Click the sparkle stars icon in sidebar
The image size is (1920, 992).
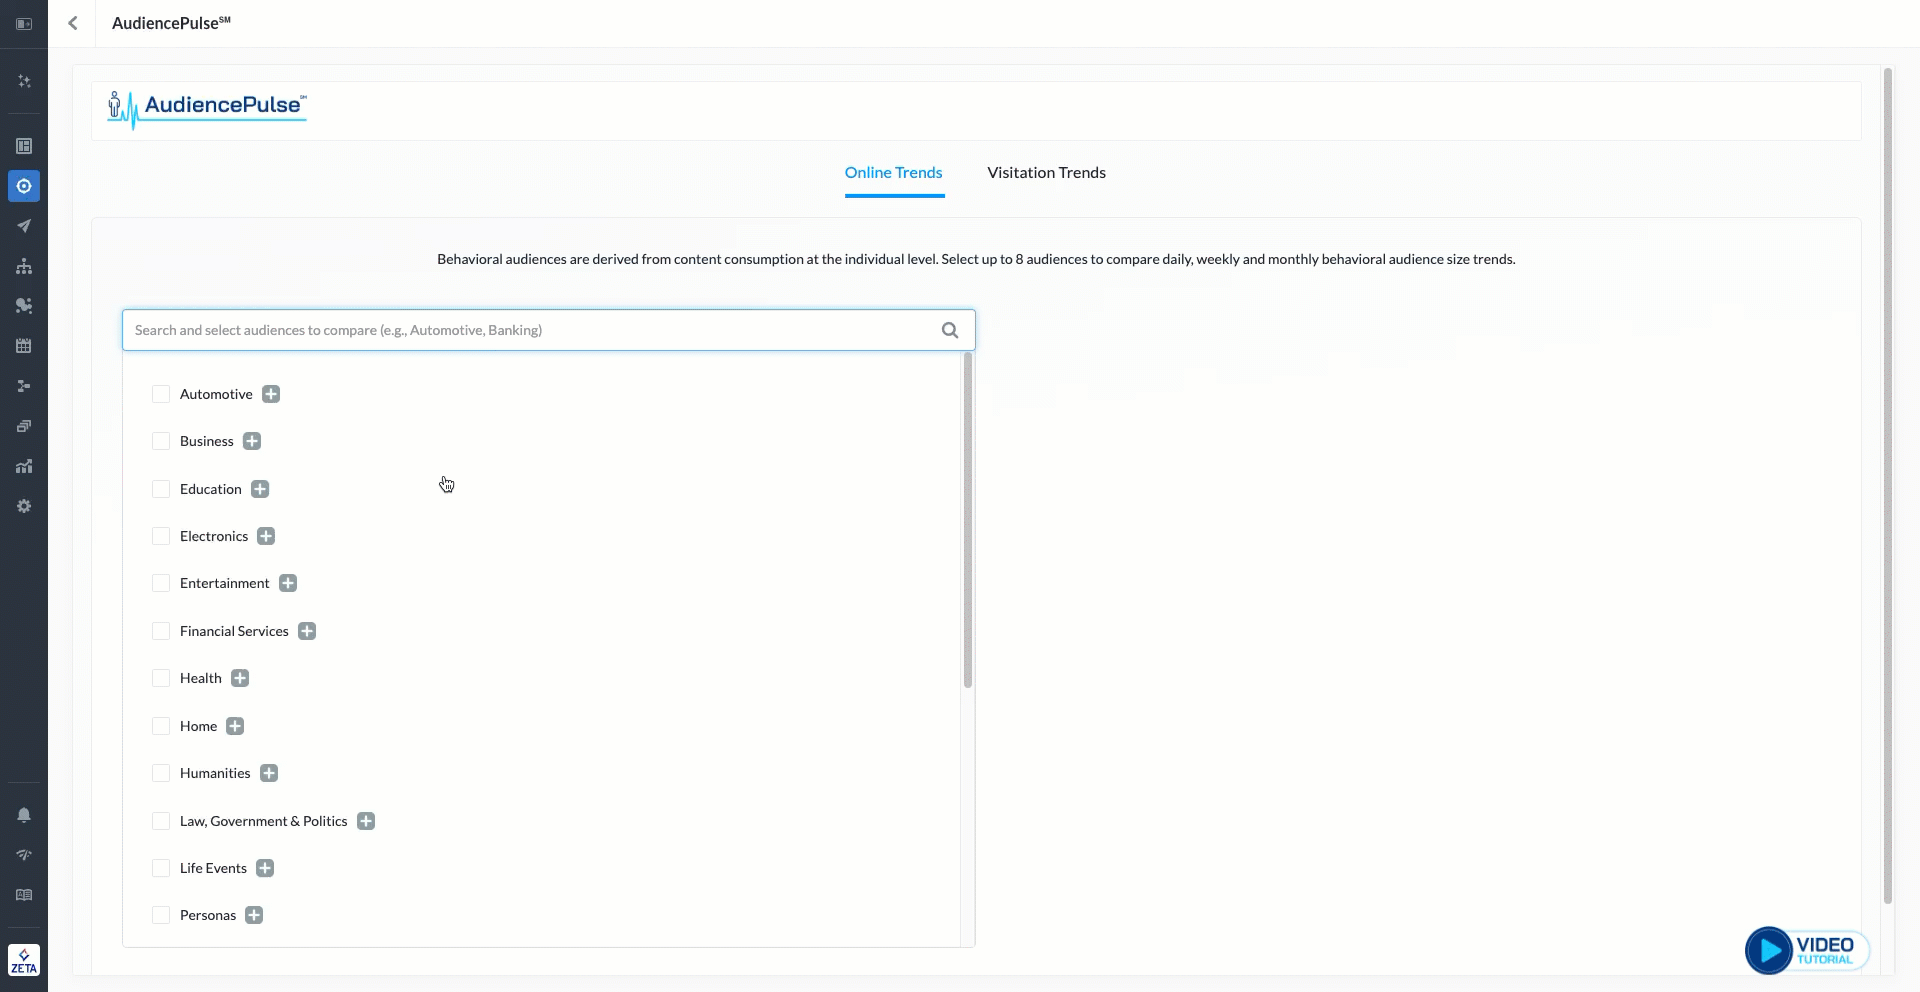tap(24, 81)
